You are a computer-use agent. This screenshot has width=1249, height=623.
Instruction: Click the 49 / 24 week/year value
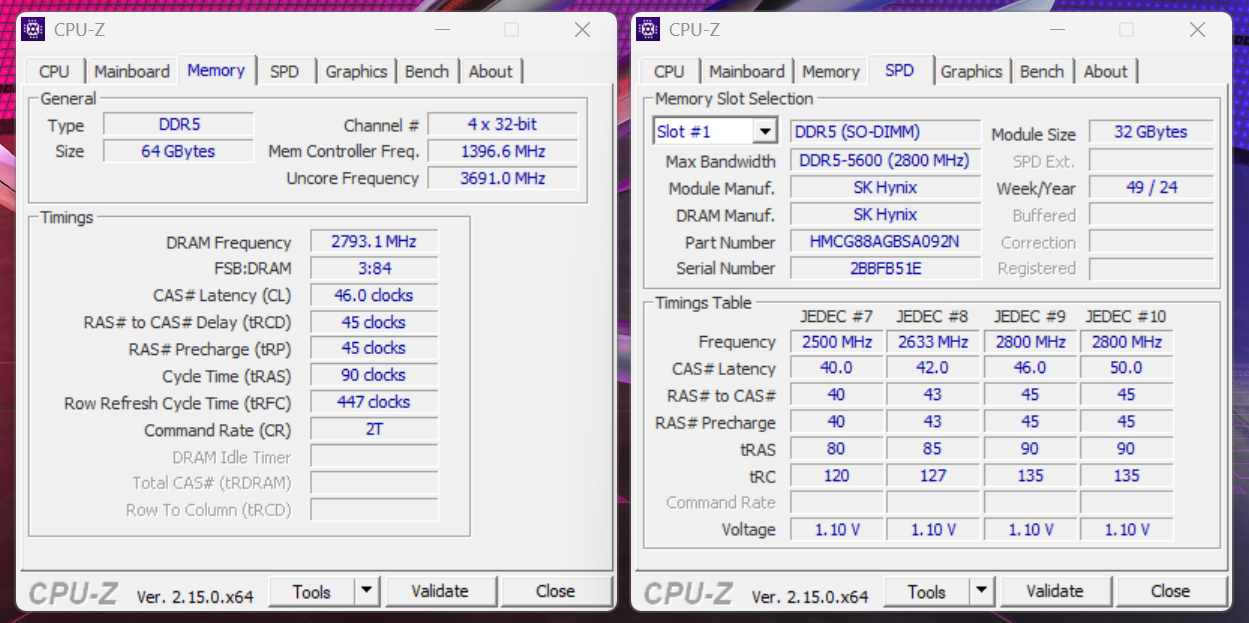[x=1151, y=187]
